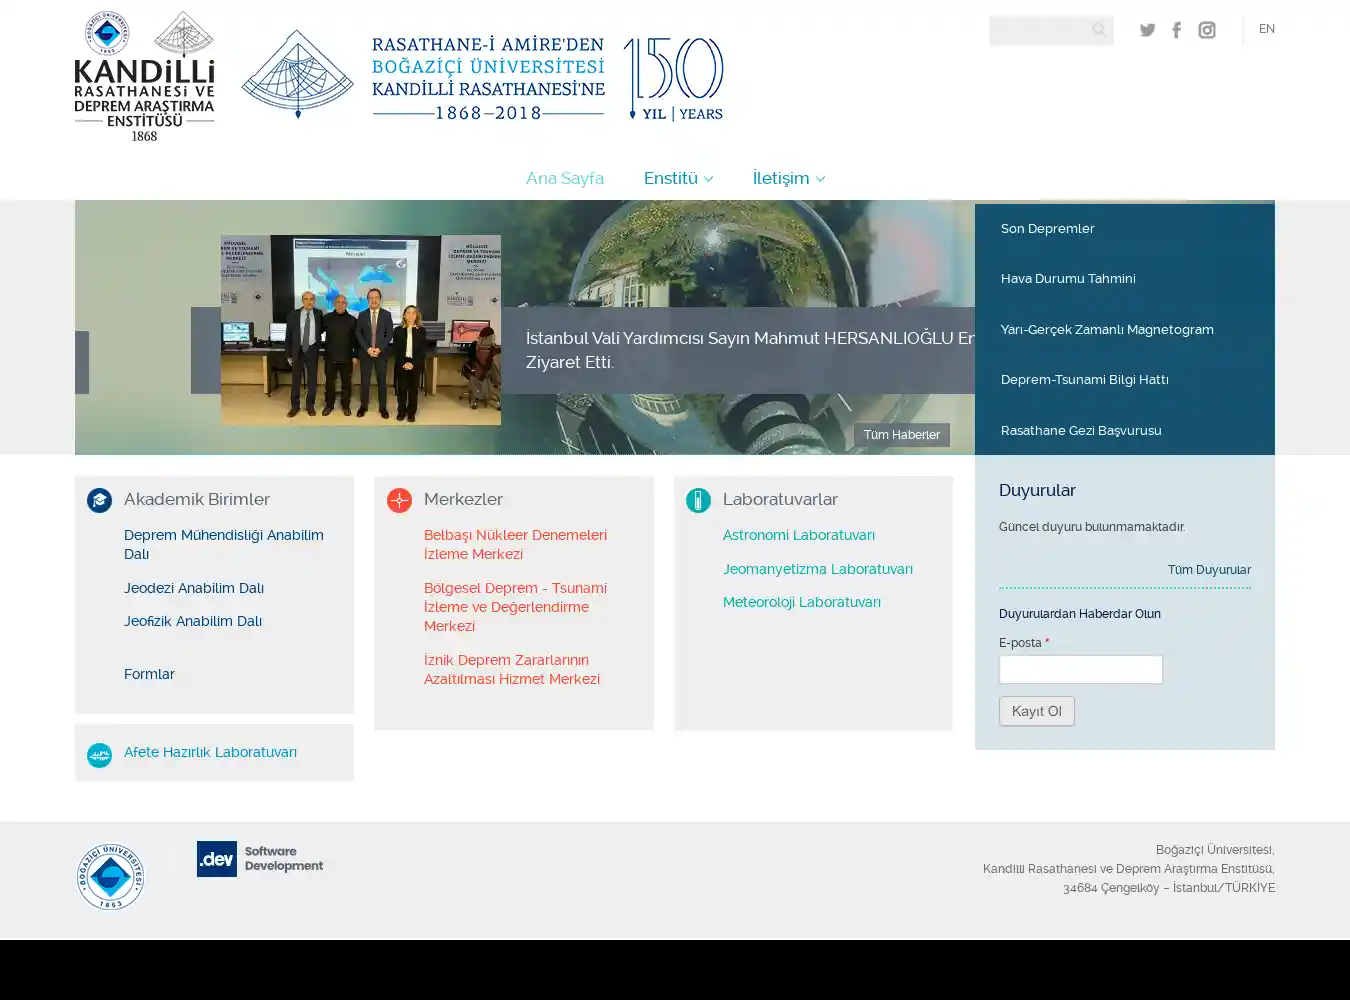The width and height of the screenshot is (1350, 1000).
Task: Click the Laboratuvarlar heading
Action: (780, 499)
